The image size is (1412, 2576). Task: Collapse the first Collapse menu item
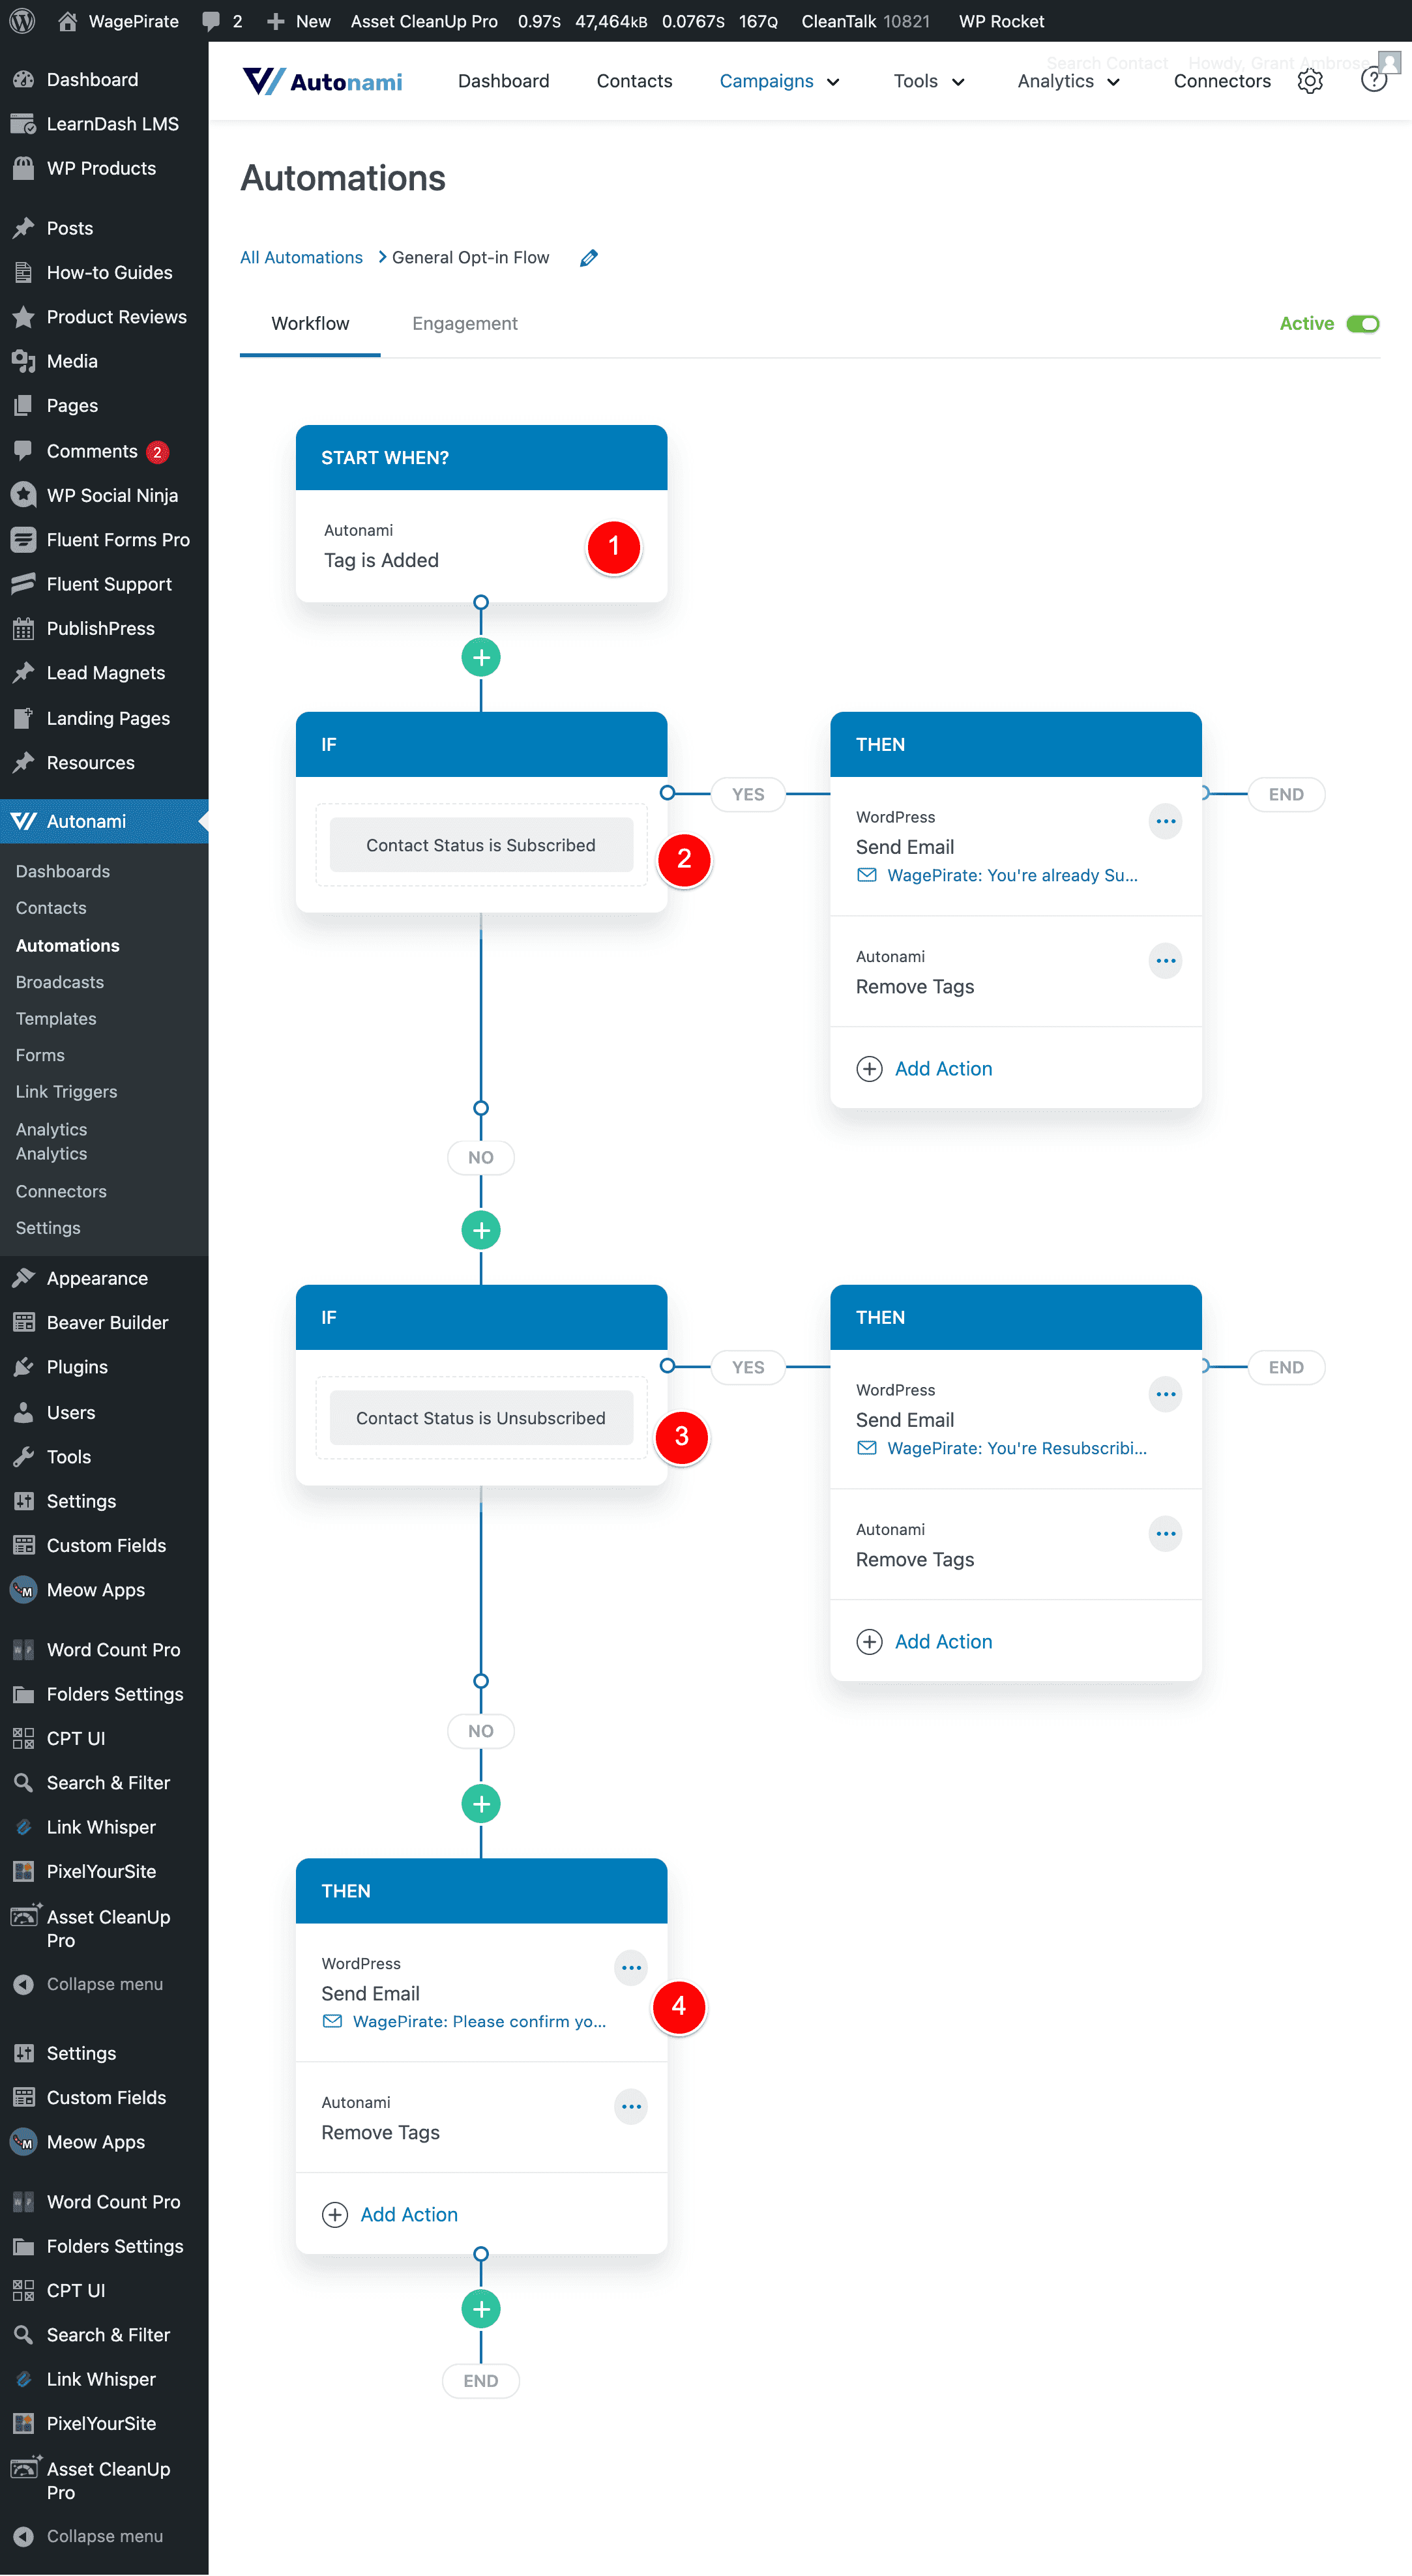(104, 1984)
